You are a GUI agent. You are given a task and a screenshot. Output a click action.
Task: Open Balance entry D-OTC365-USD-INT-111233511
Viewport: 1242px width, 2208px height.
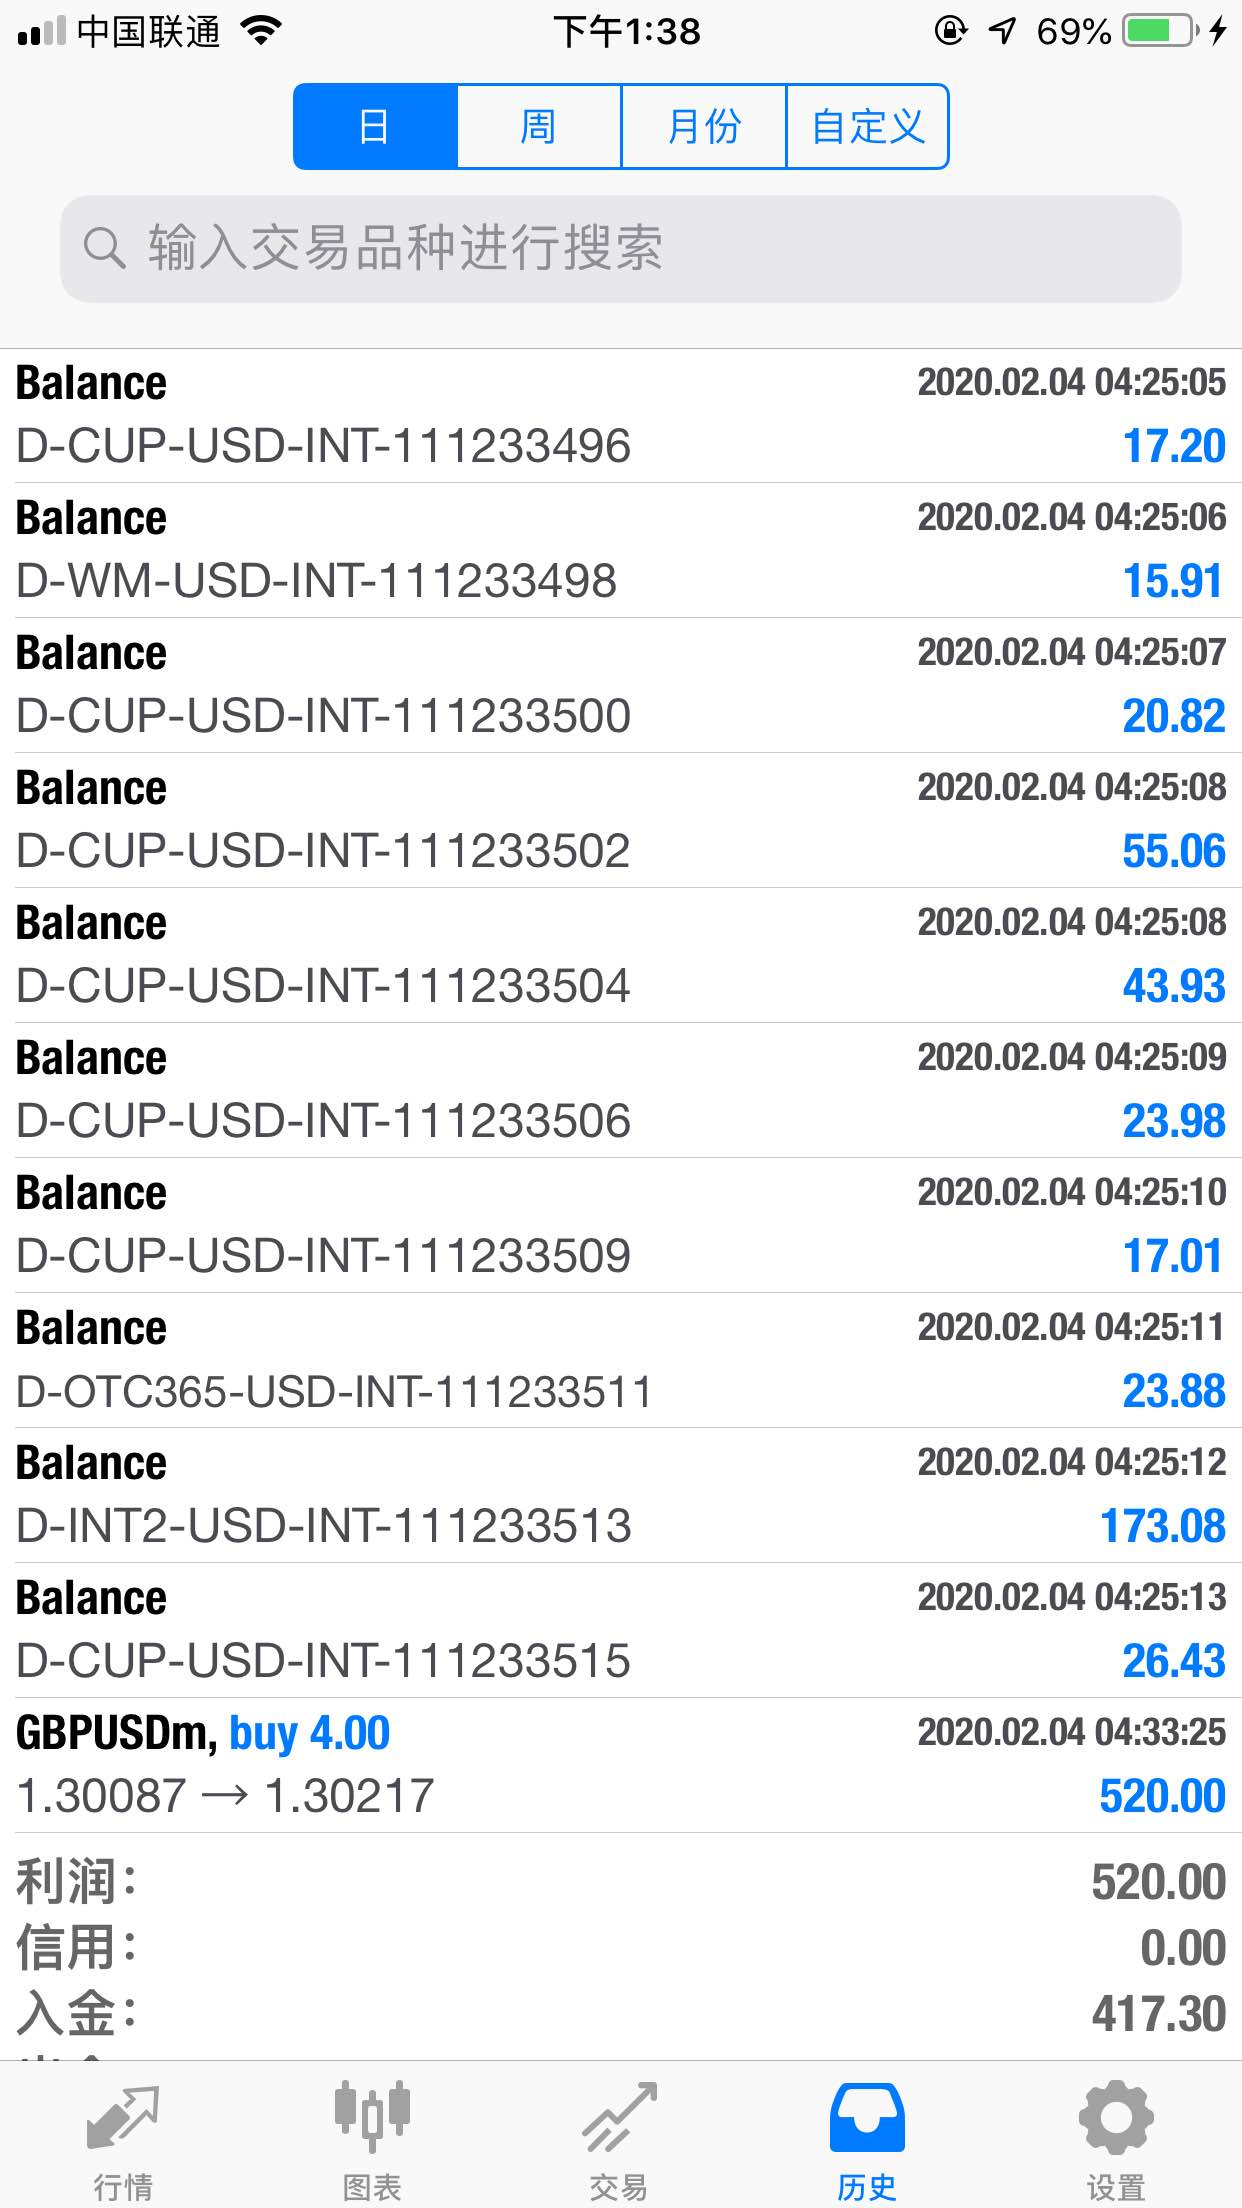coord(621,1360)
